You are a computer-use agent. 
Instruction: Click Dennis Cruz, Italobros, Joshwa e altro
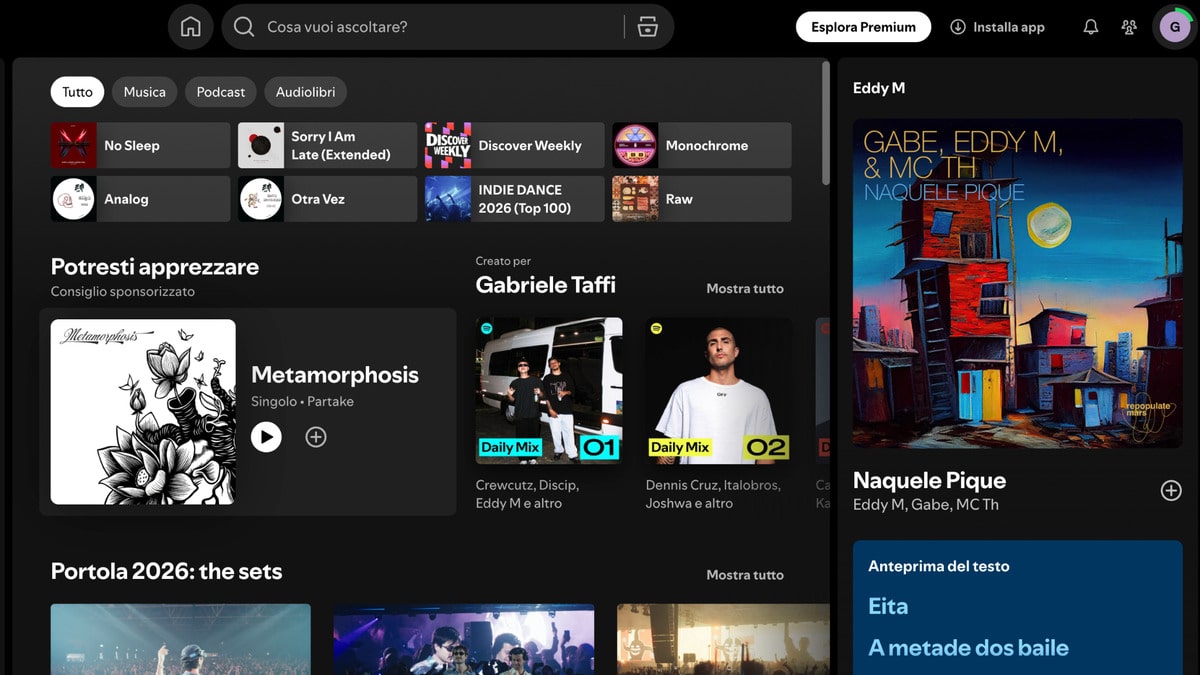coord(713,494)
